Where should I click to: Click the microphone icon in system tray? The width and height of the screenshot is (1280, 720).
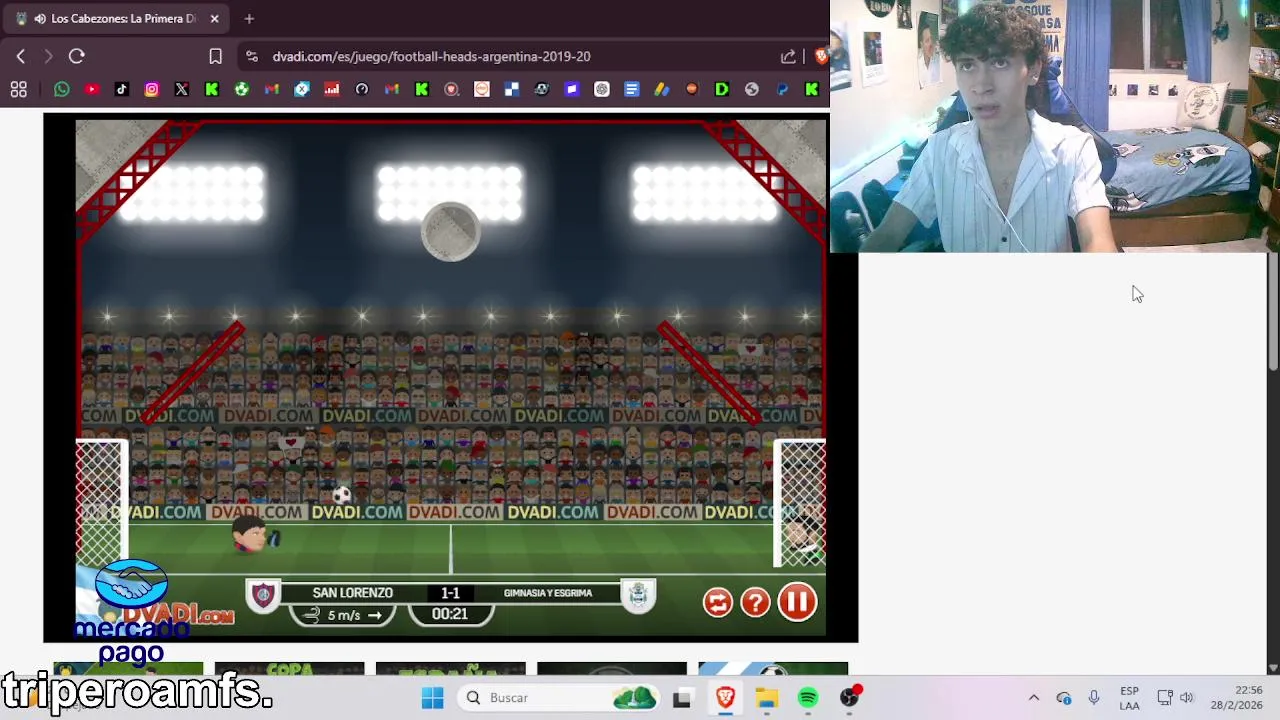point(1094,698)
